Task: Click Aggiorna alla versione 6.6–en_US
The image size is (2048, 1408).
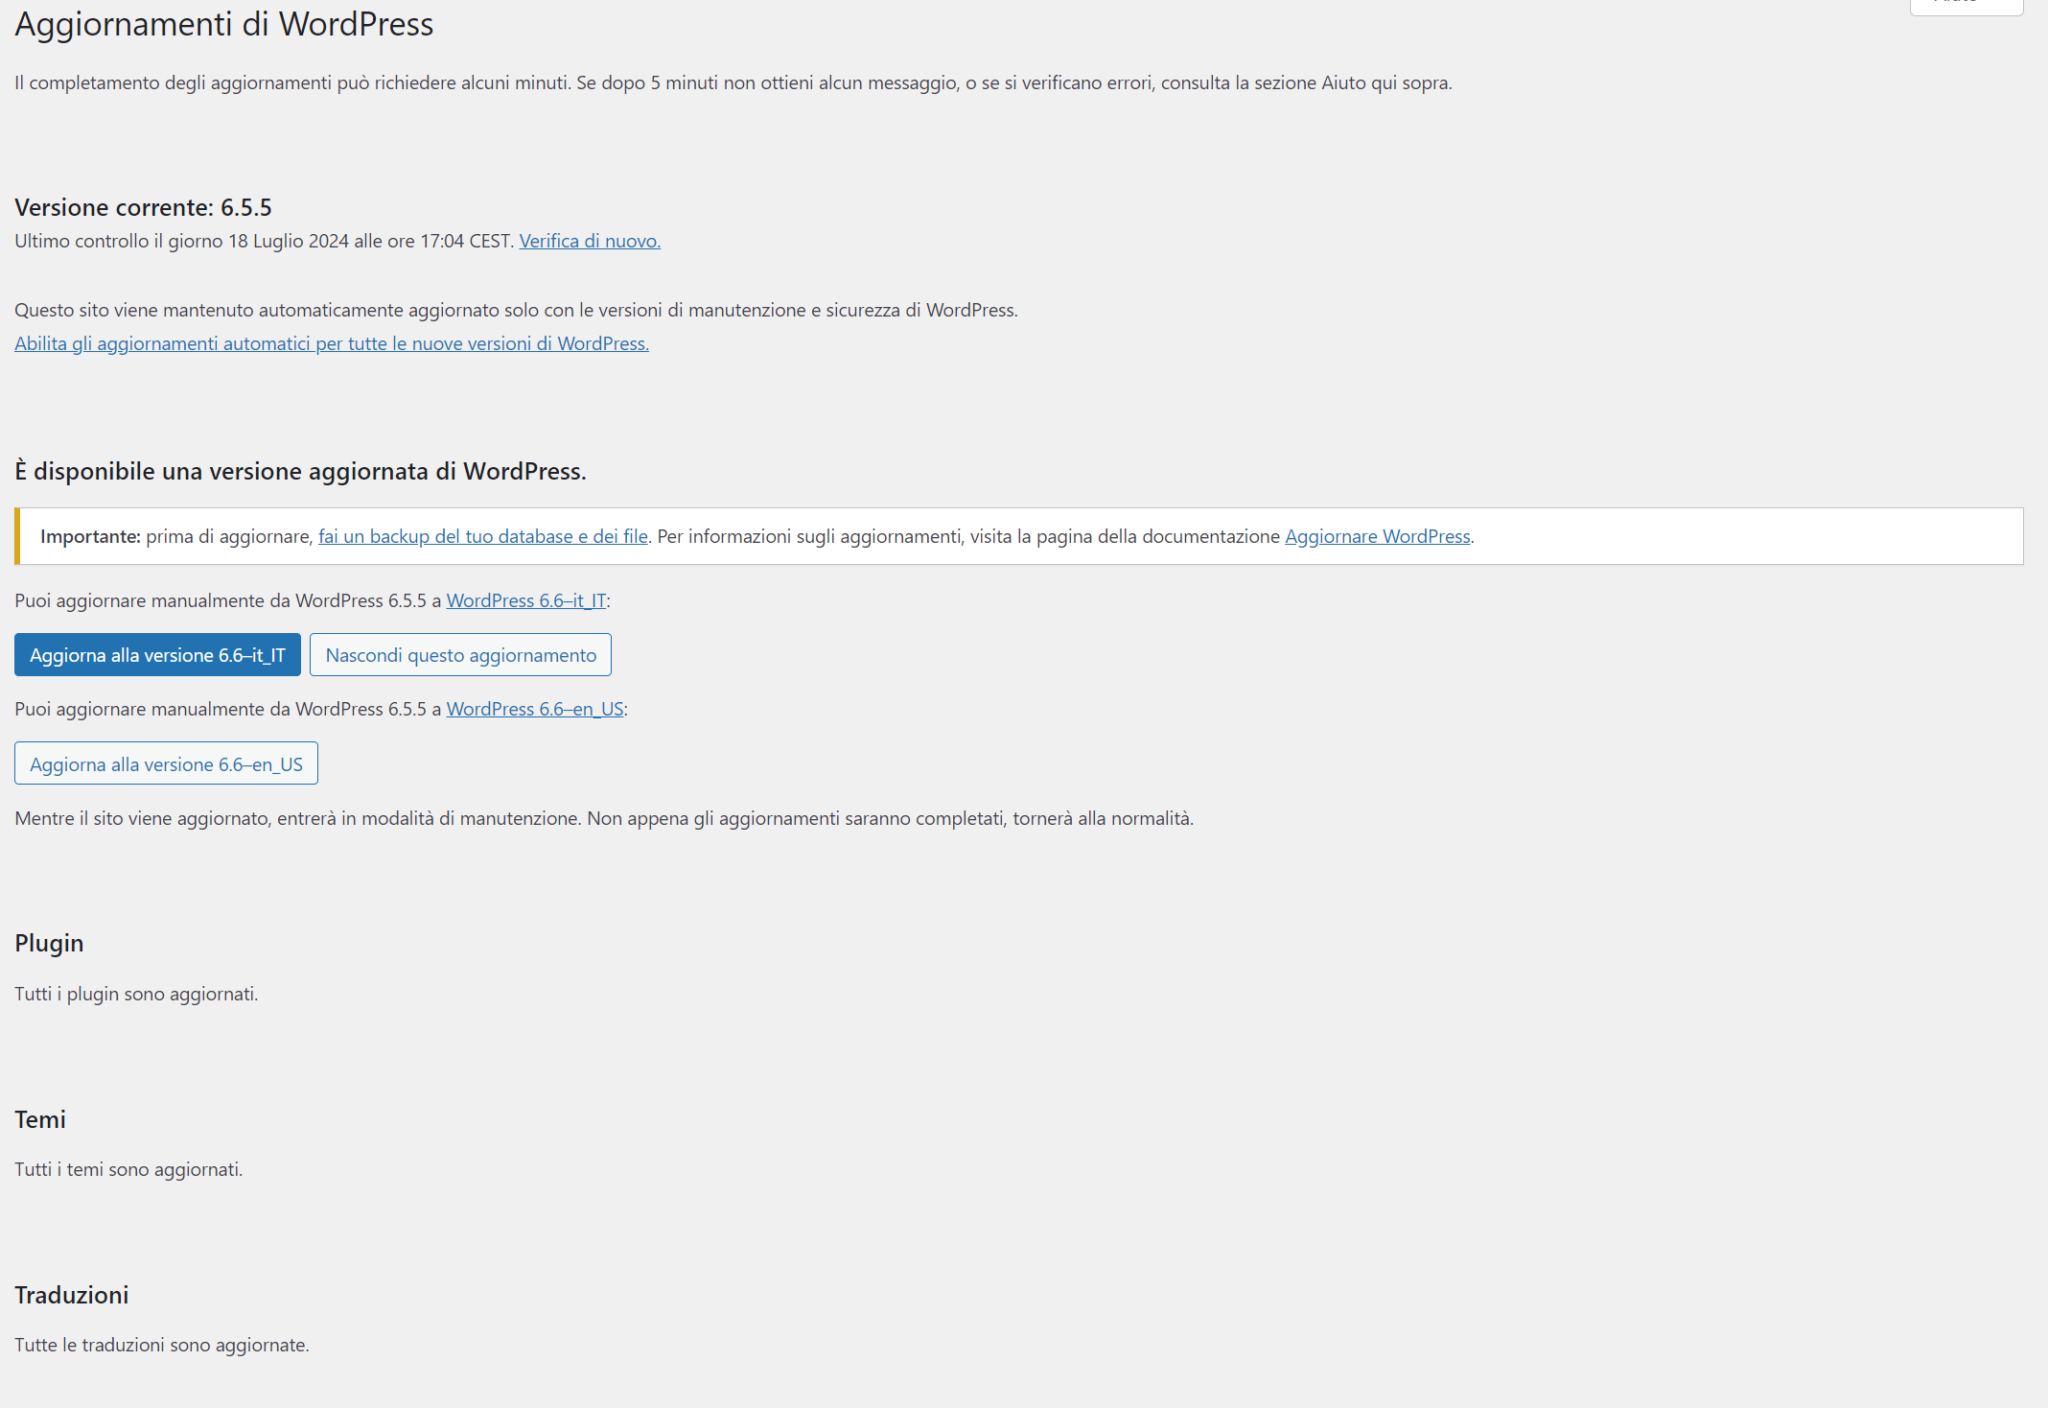Action: pyautogui.click(x=166, y=763)
